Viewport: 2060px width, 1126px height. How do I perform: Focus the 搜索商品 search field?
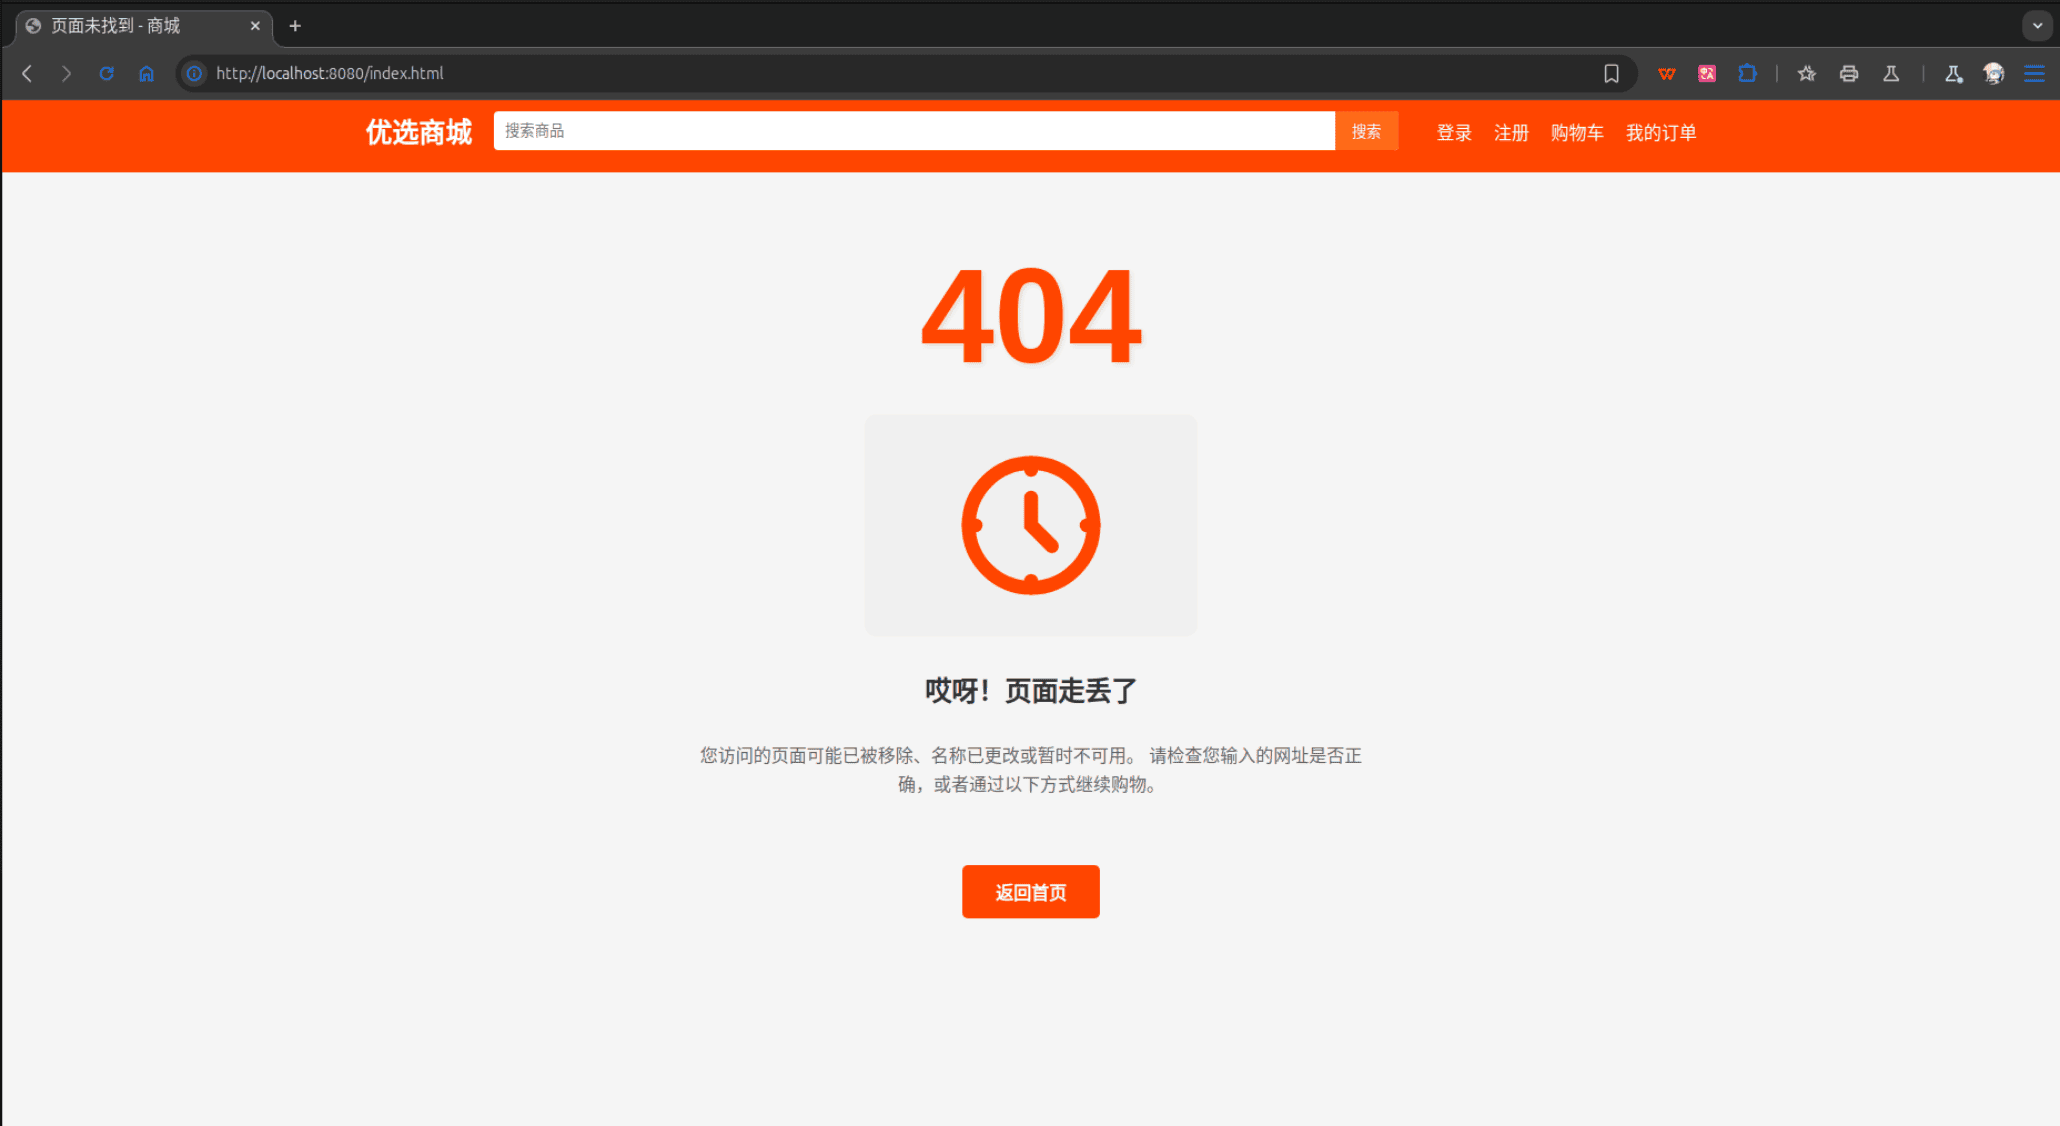coord(914,131)
